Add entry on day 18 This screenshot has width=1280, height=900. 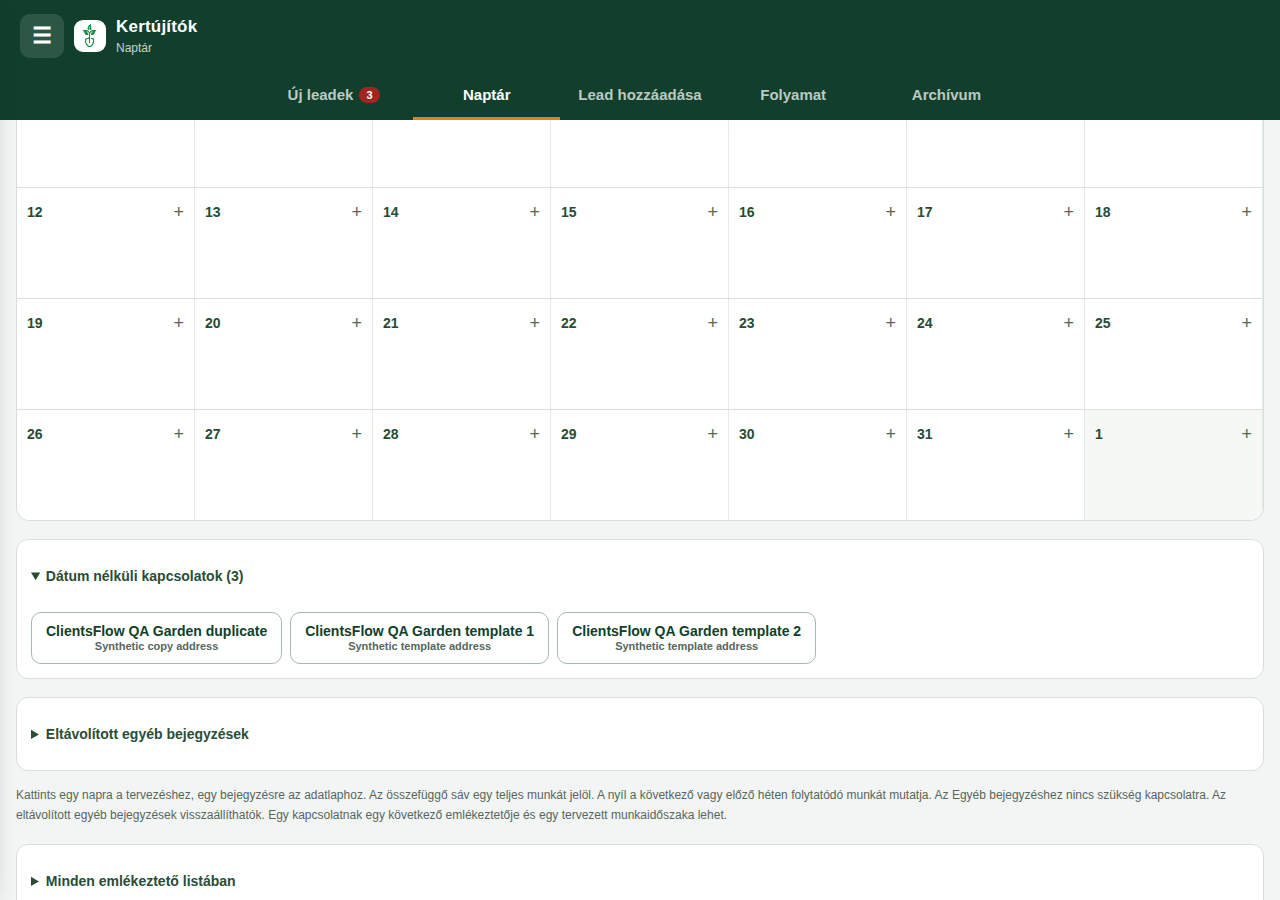click(1247, 212)
